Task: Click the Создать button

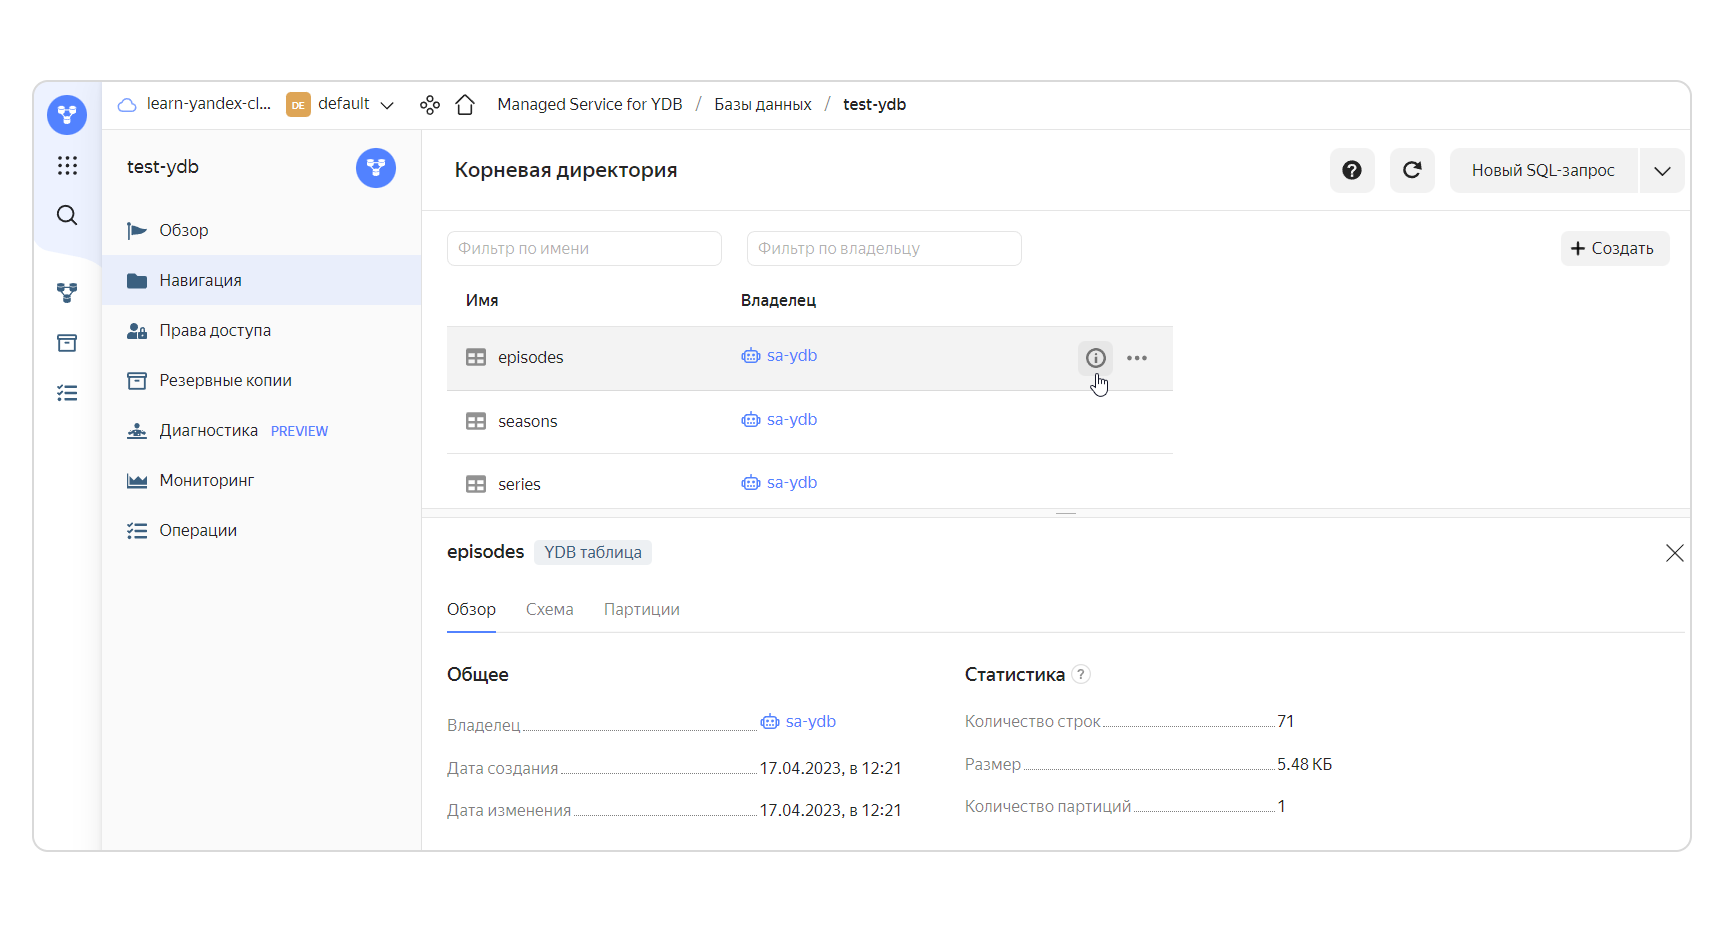Action: 1615,248
